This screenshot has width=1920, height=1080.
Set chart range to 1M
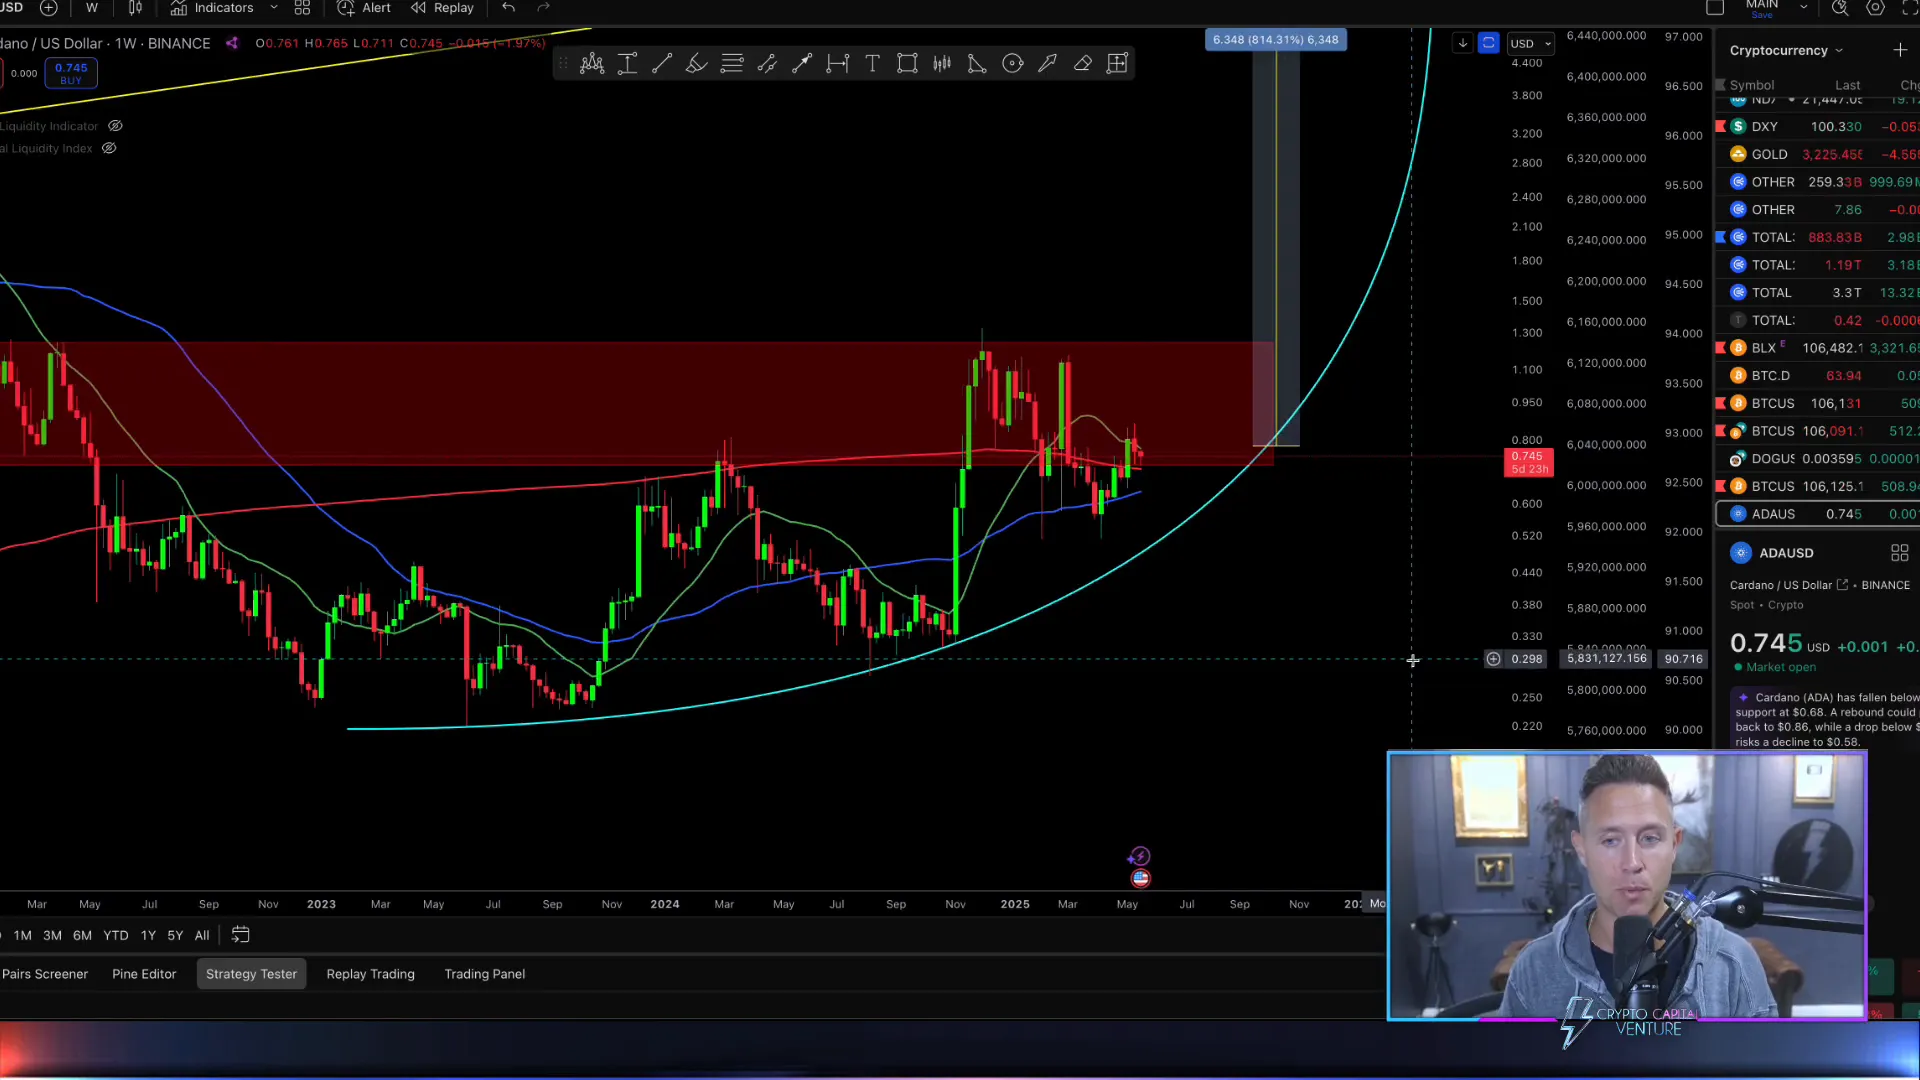point(23,935)
